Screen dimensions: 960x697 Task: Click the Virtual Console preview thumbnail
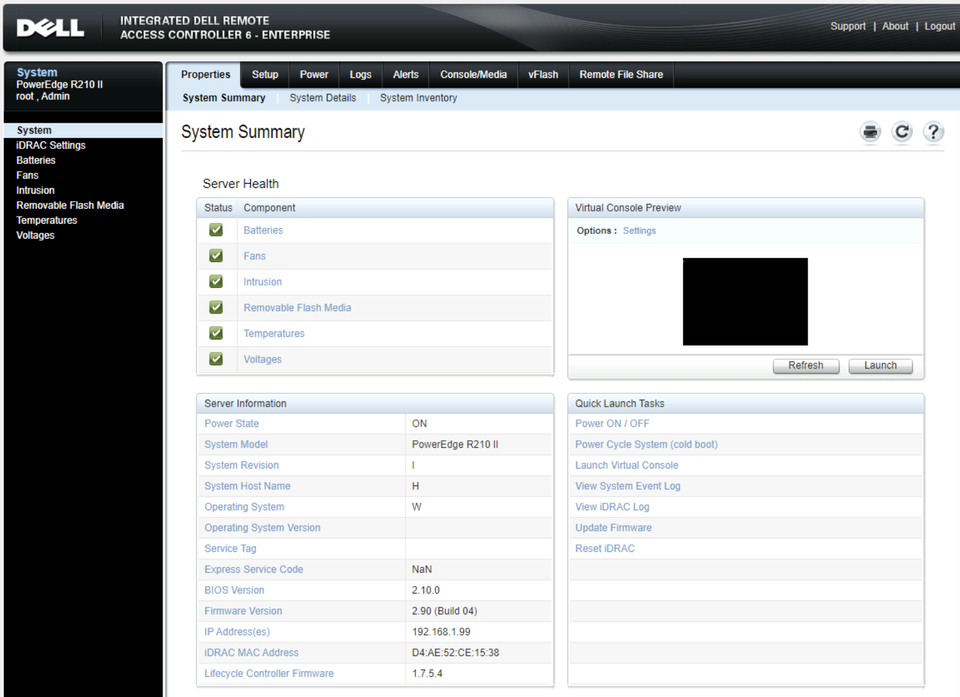745,301
